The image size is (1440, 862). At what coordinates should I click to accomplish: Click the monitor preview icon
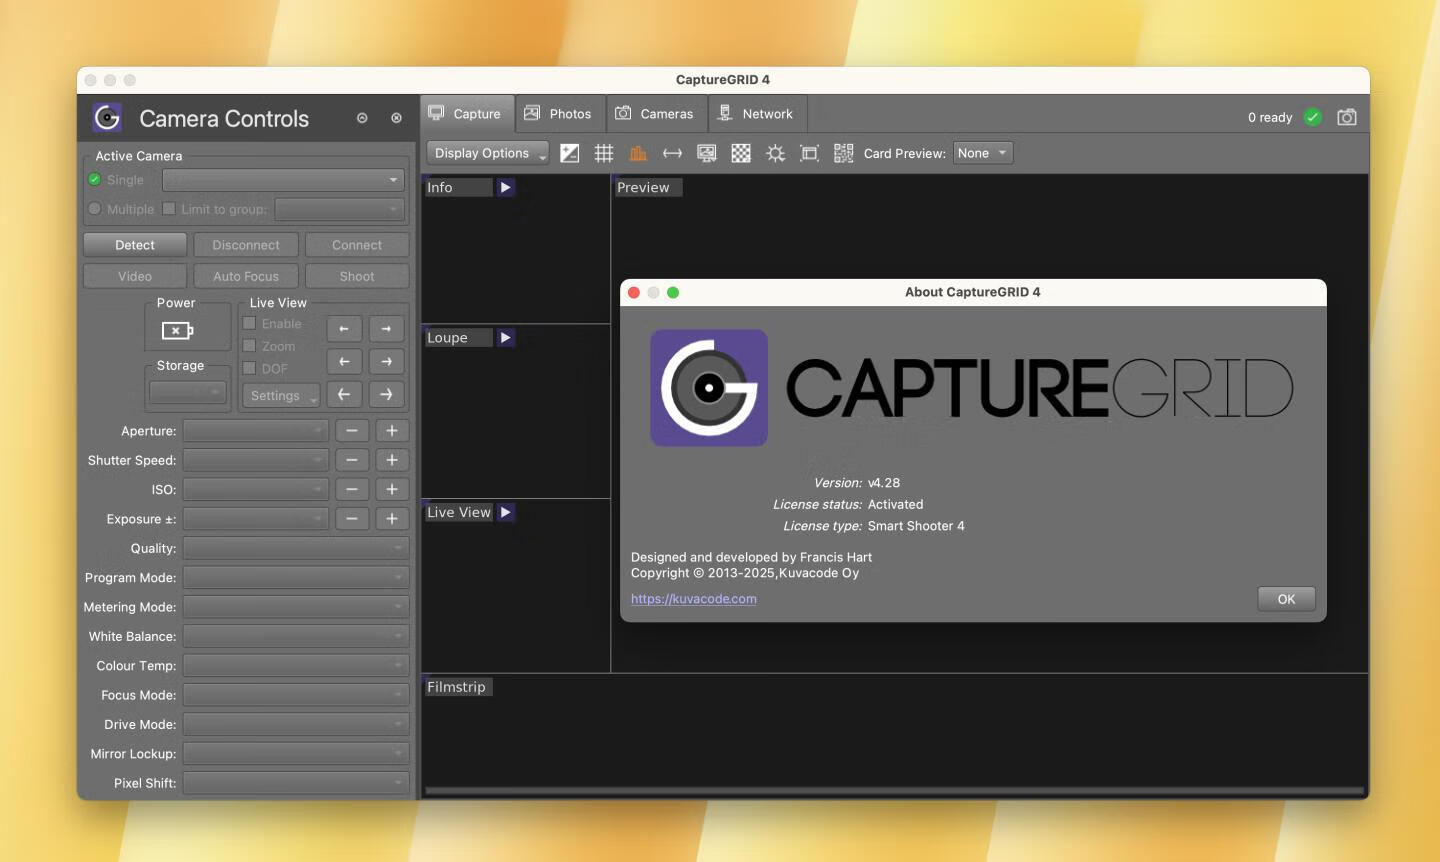click(706, 153)
